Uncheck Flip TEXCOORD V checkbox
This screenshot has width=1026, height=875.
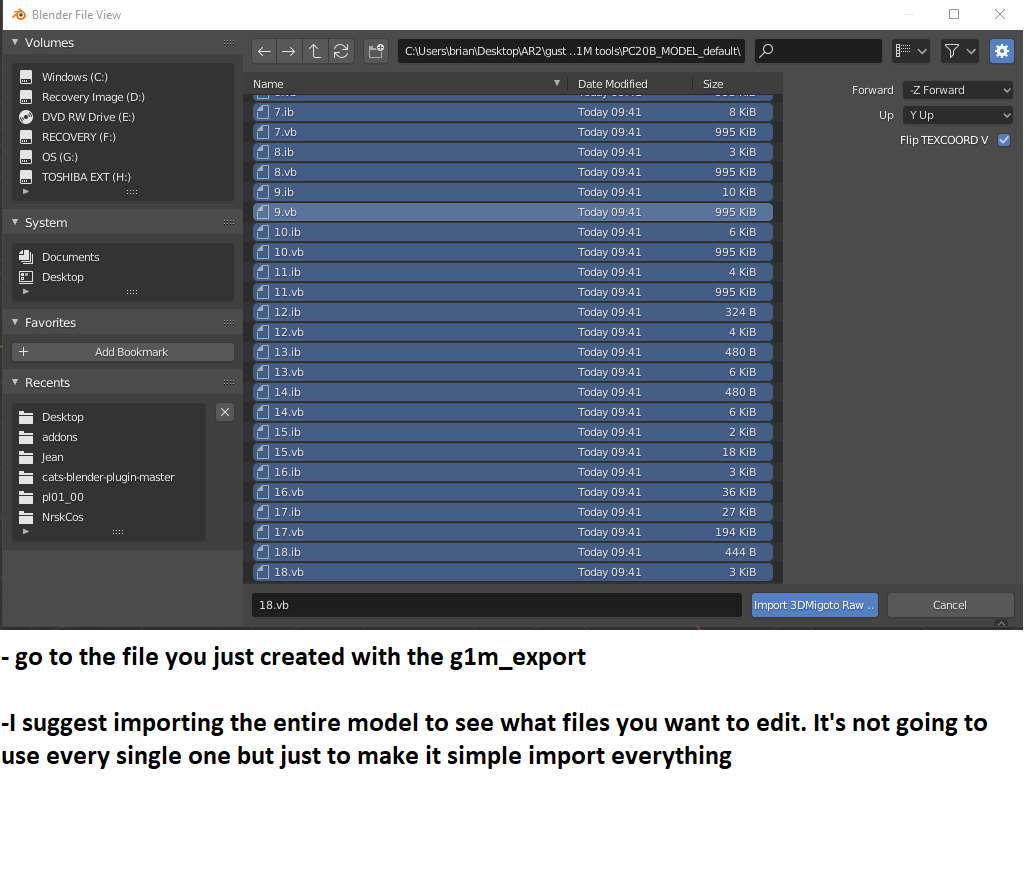1004,140
